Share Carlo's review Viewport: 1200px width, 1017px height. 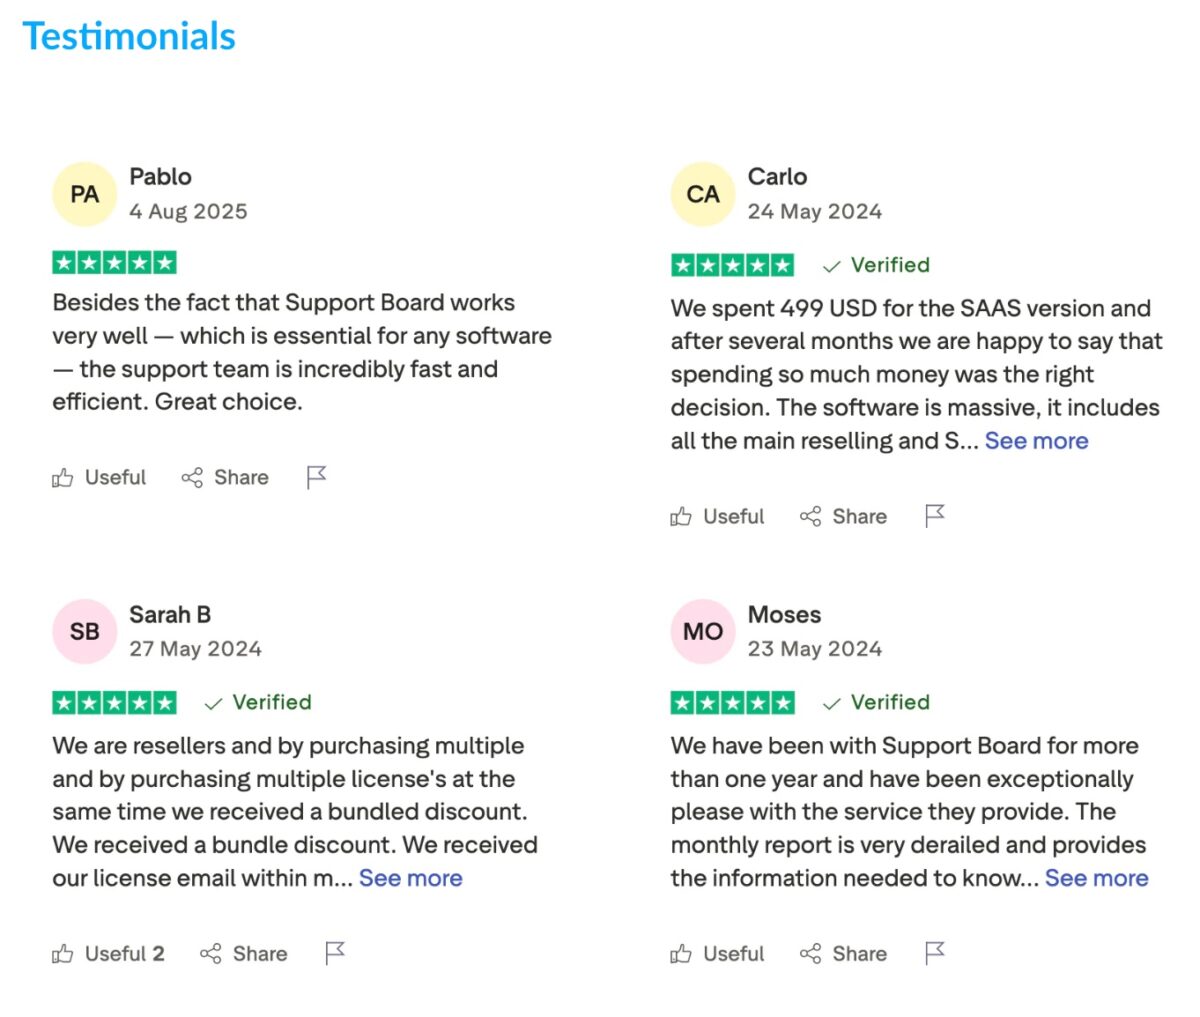click(843, 517)
